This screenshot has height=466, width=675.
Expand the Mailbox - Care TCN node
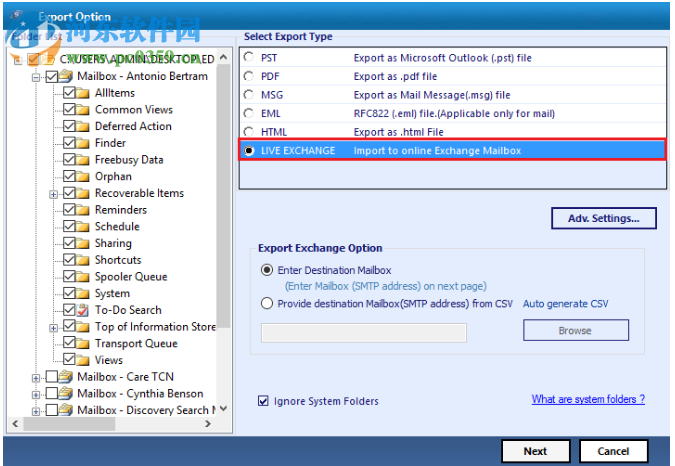[x=36, y=378]
